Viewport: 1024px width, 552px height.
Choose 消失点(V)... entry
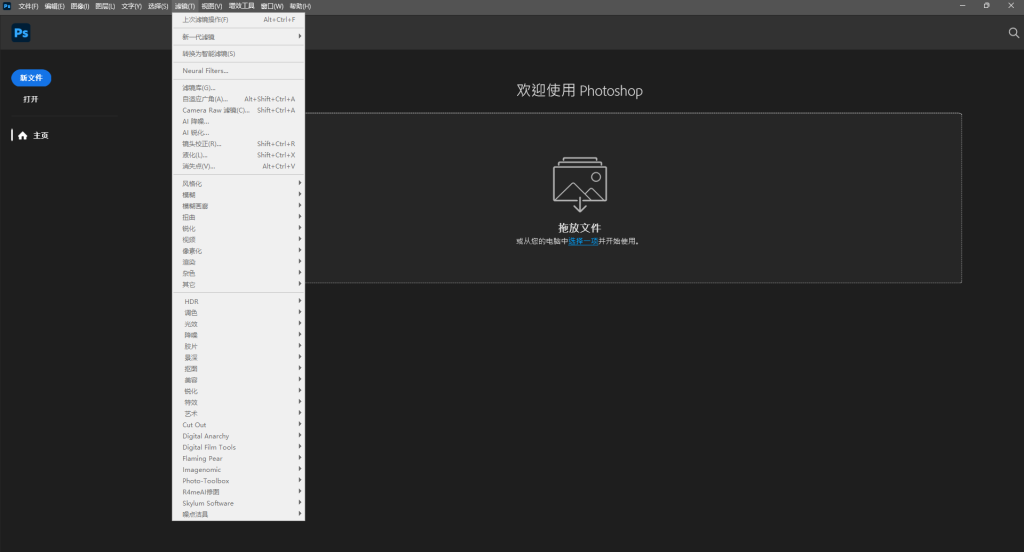238,166
